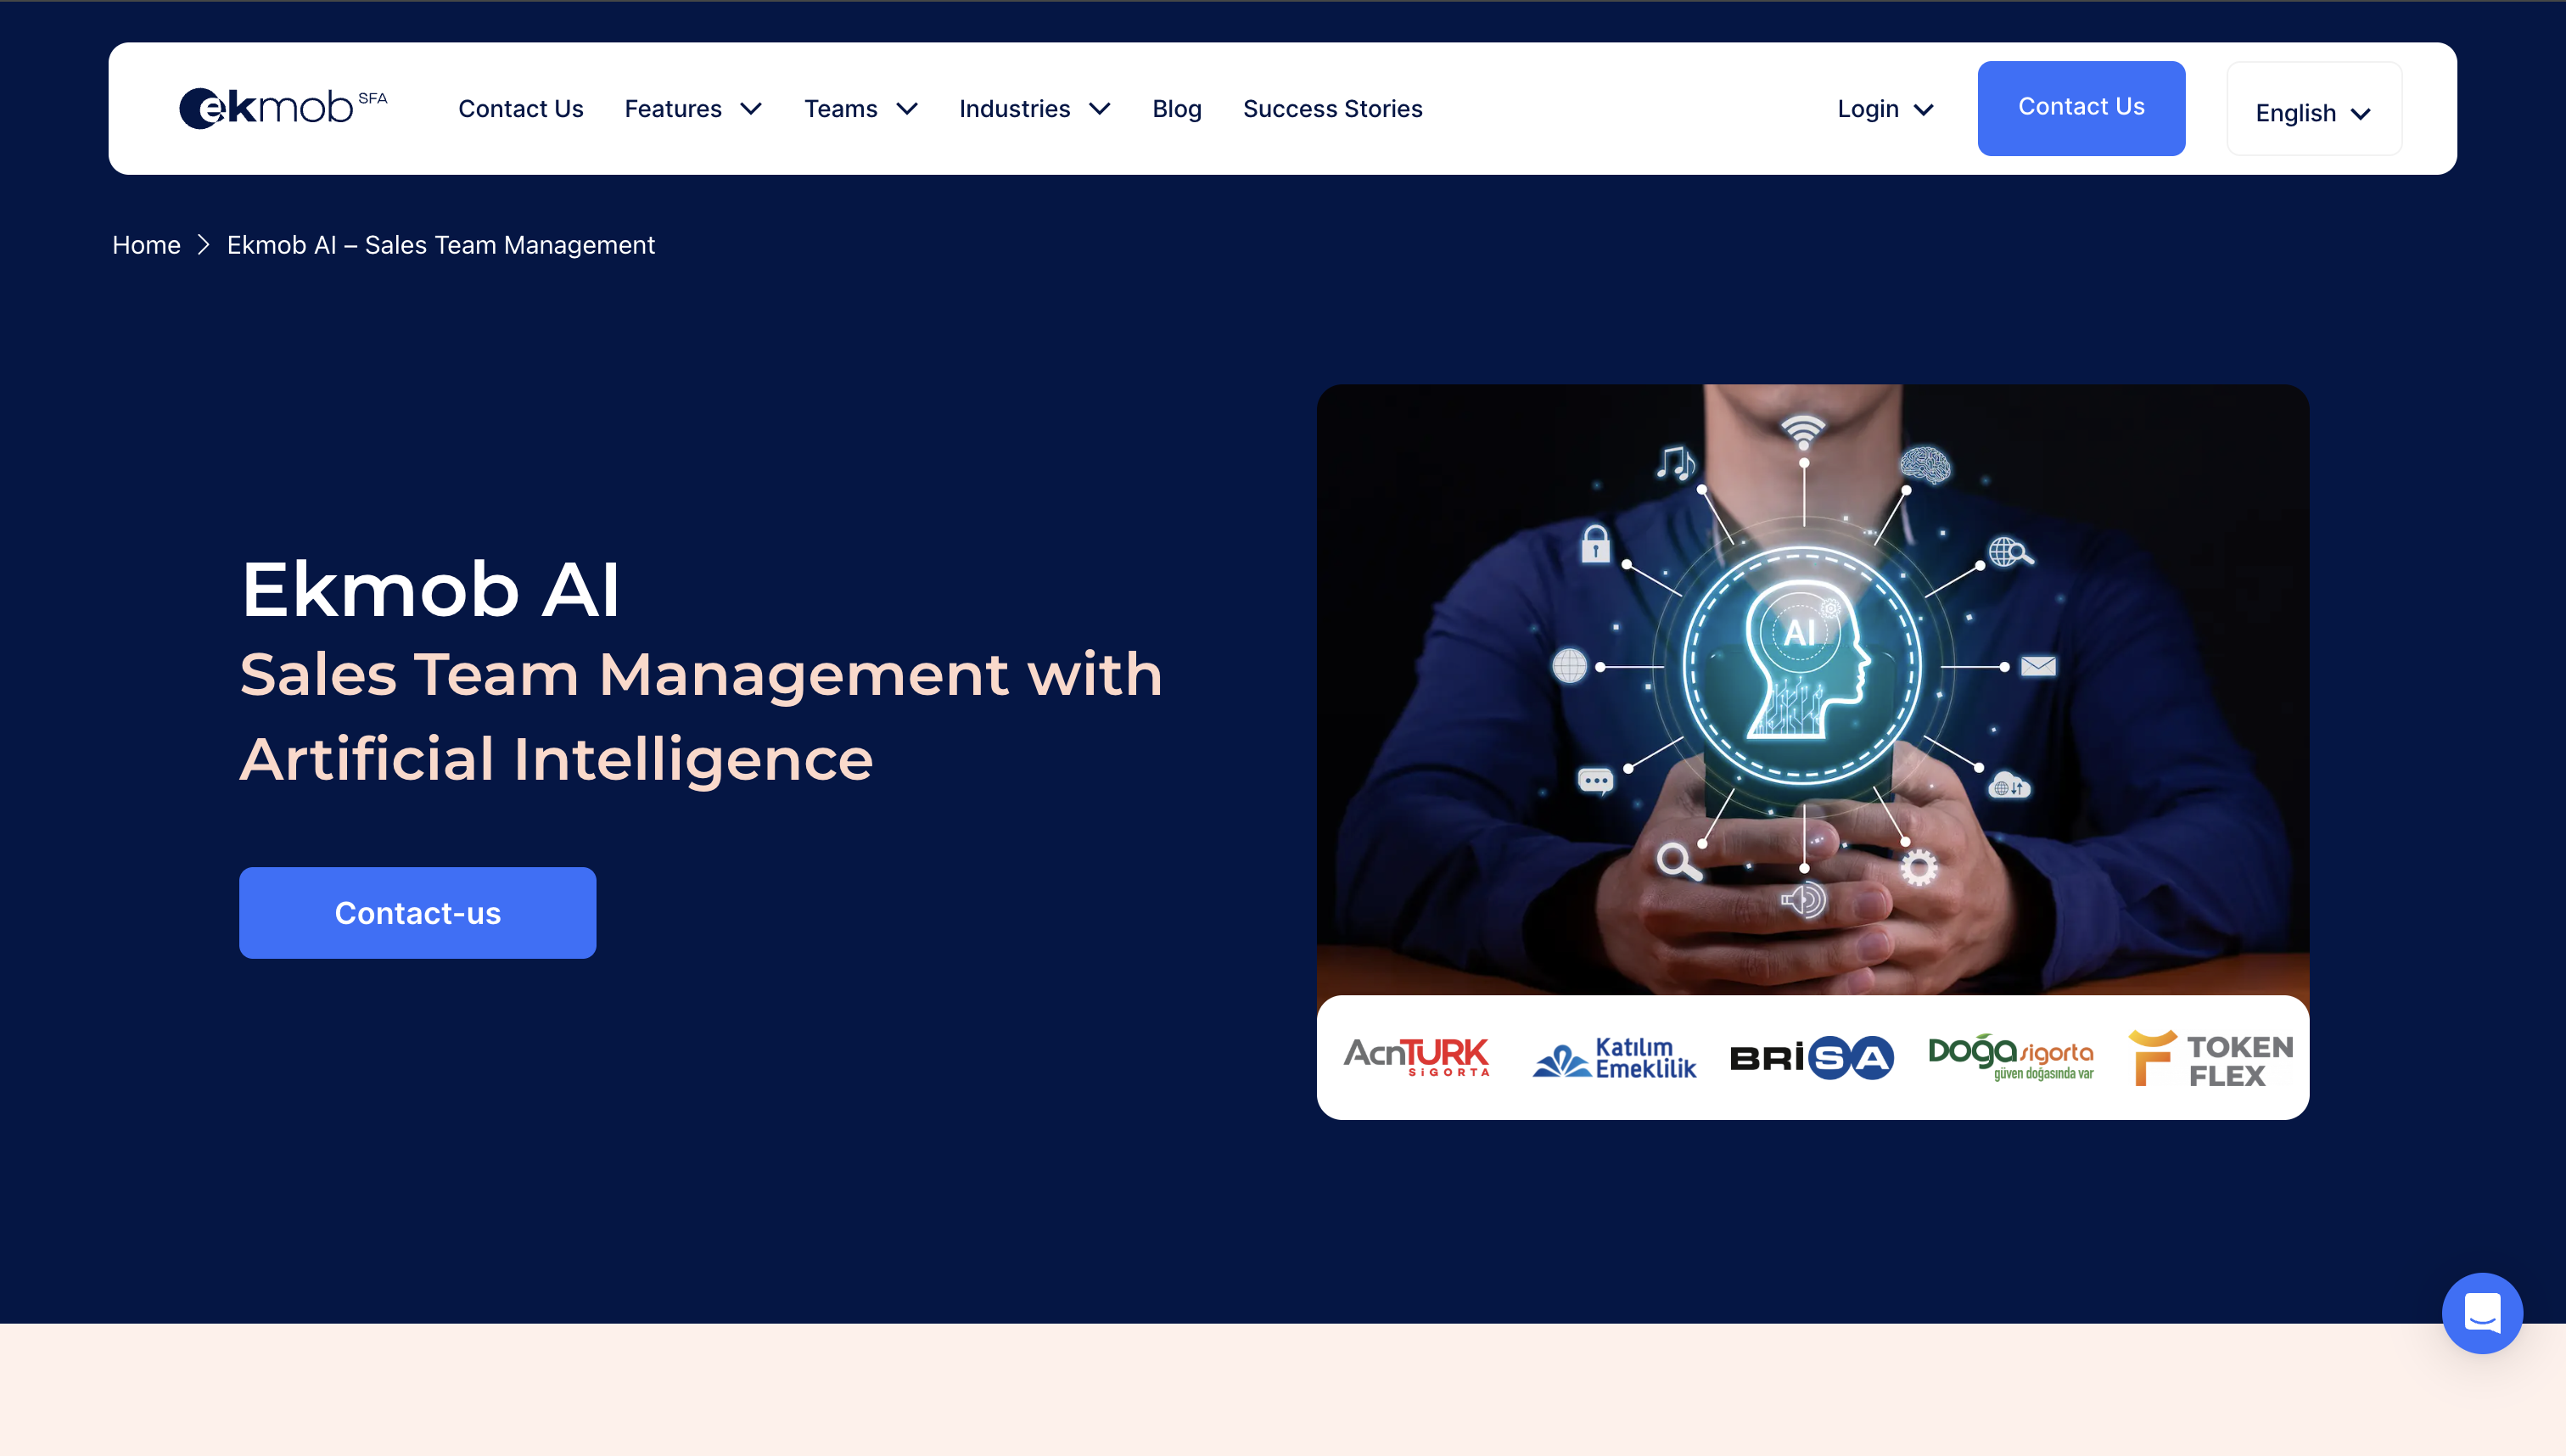The width and height of the screenshot is (2566, 1456).
Task: Follow the Home breadcrumb link
Action: [146, 245]
